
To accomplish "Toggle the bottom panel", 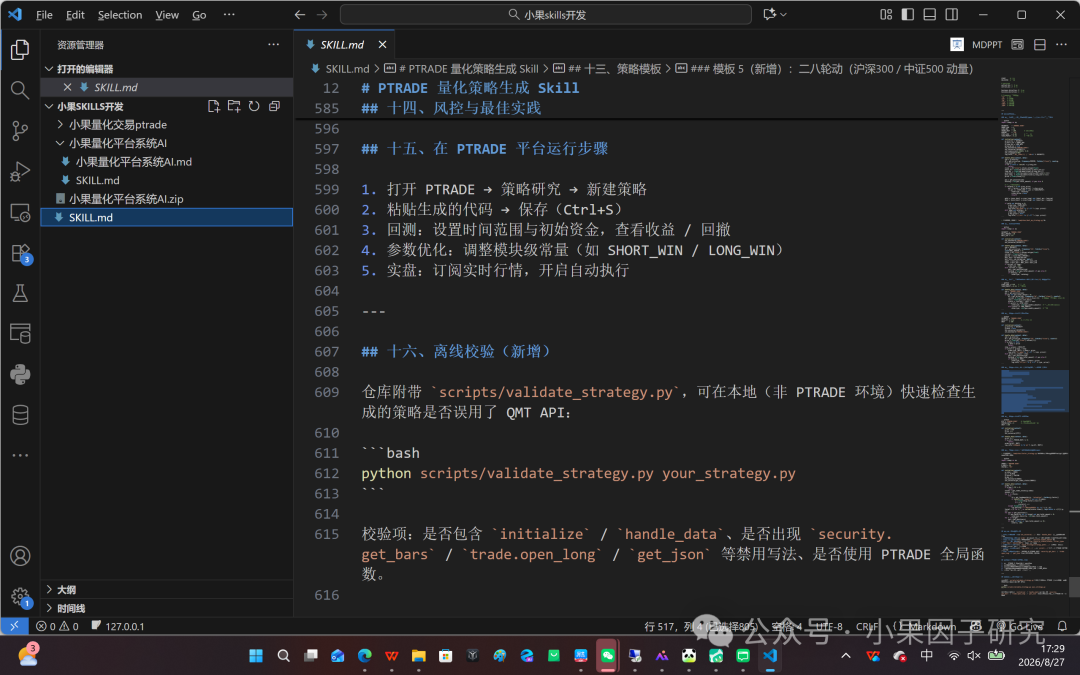I will 929,14.
